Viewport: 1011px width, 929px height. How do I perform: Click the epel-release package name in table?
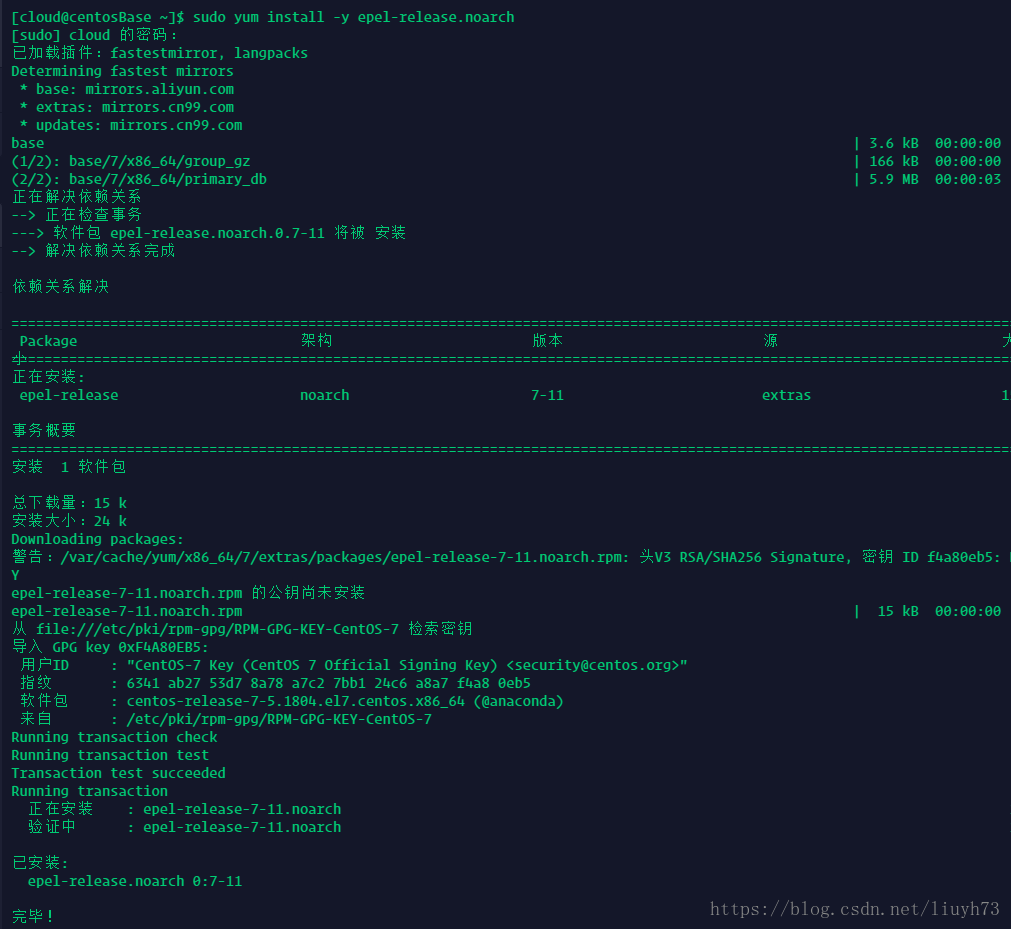click(69, 395)
